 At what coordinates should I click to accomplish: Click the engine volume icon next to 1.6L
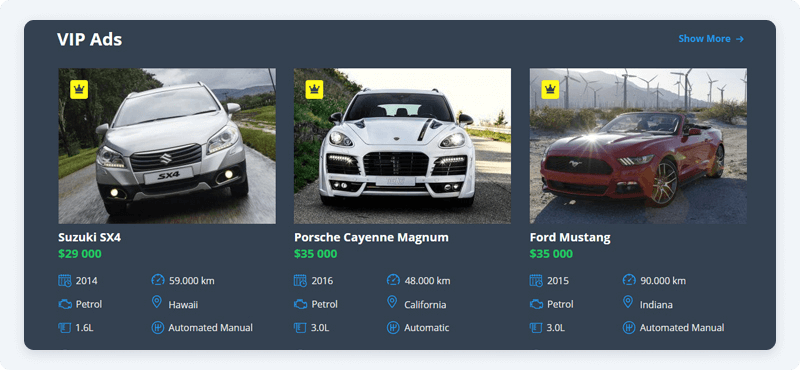64,328
